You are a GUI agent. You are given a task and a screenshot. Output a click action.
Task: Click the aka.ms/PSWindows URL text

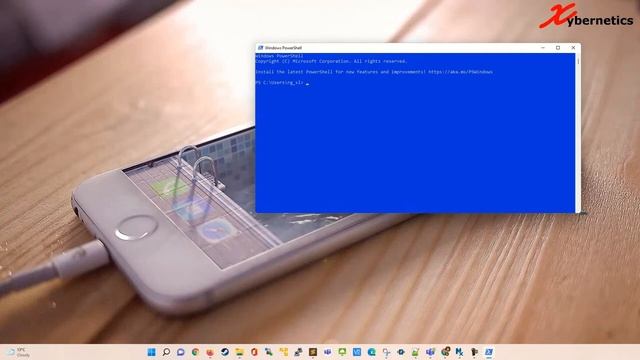[x=460, y=72]
